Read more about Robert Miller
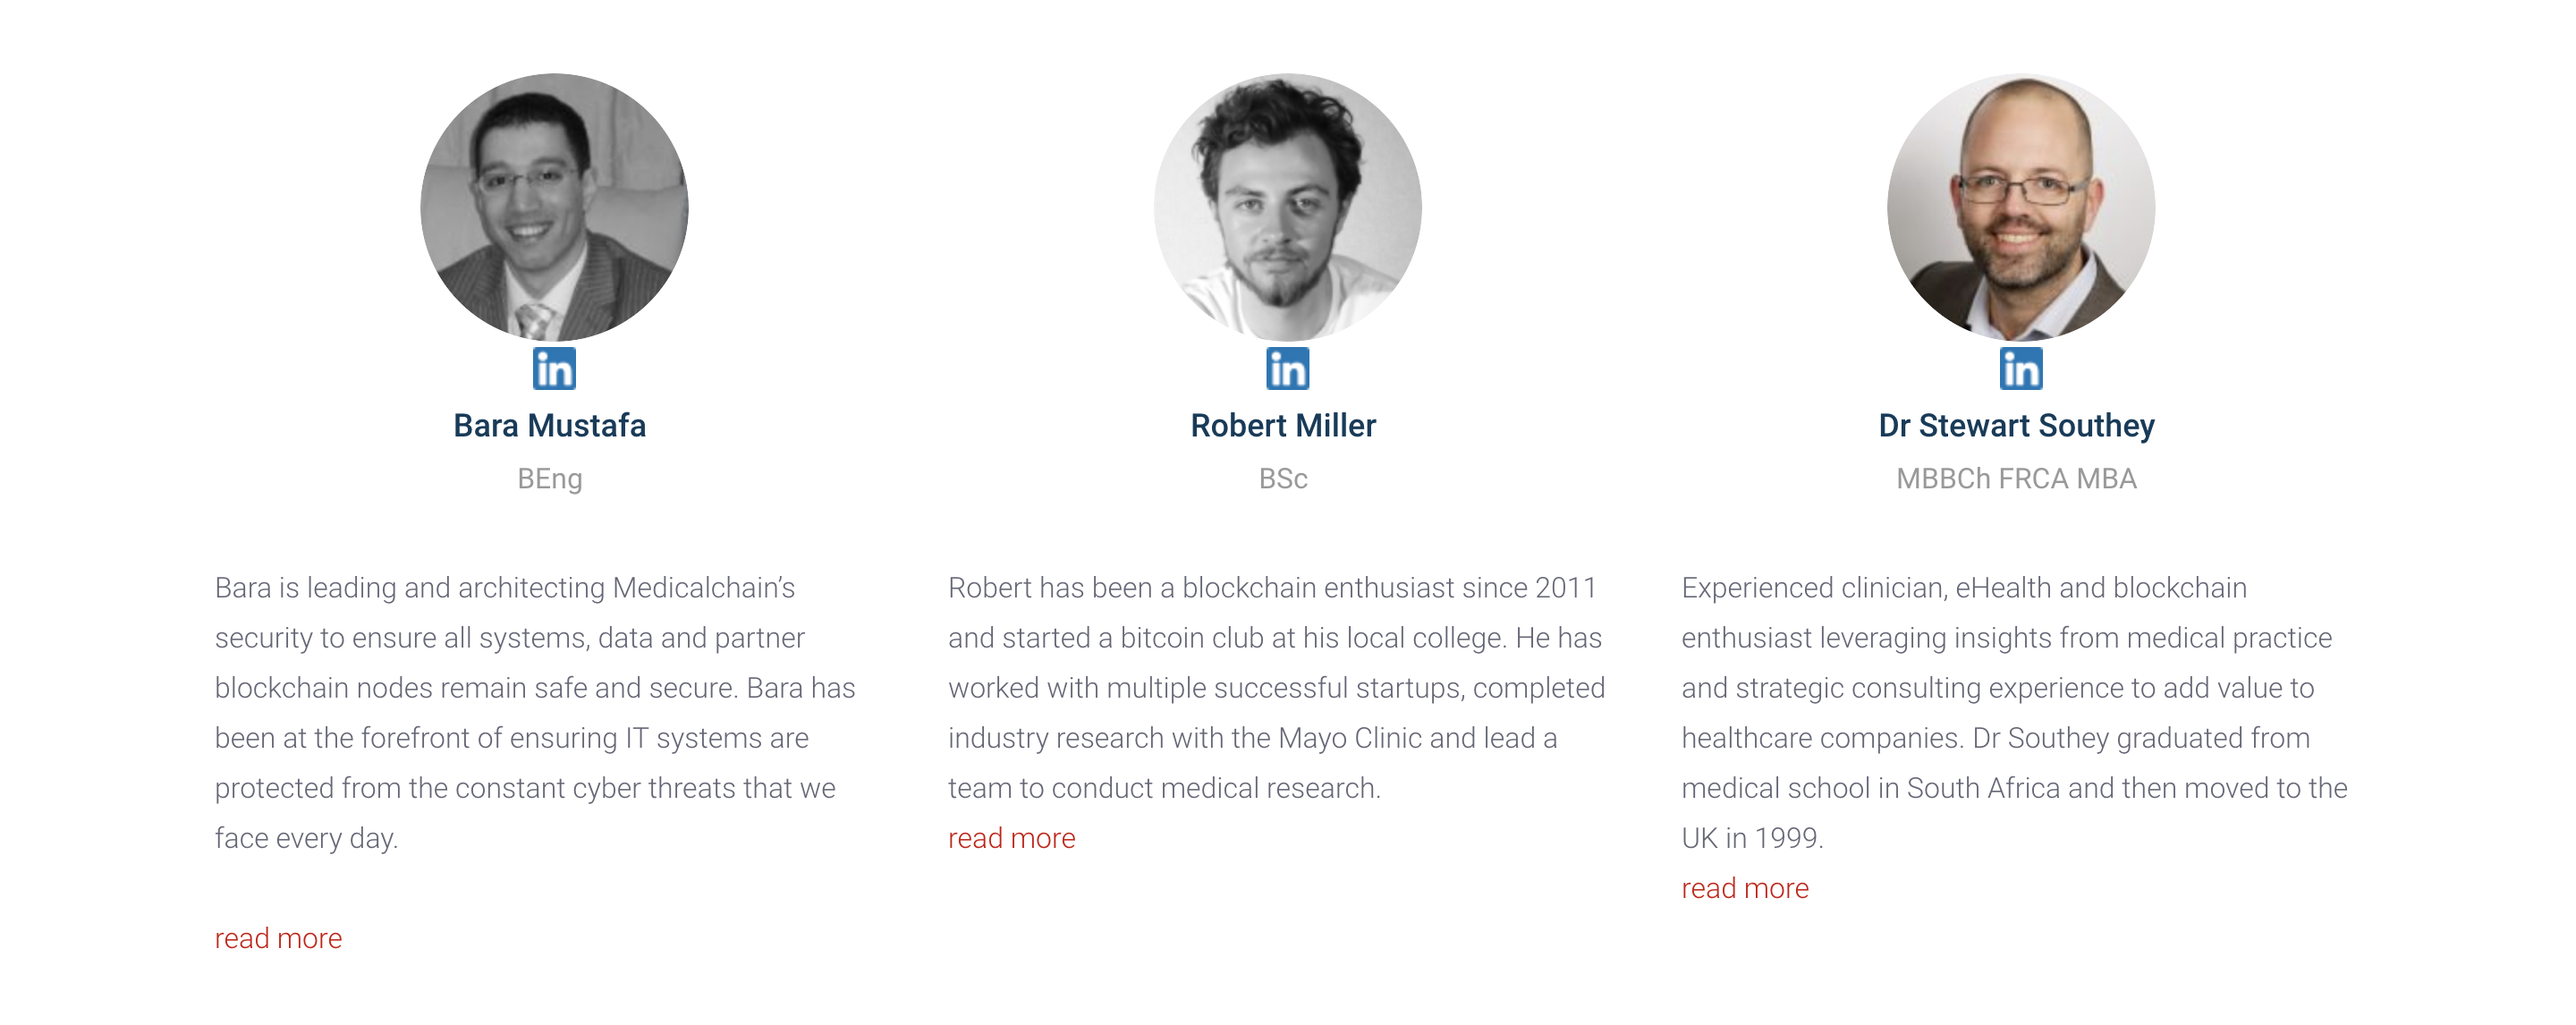Screen dimensions: 2576x1025 click(x=1011, y=838)
